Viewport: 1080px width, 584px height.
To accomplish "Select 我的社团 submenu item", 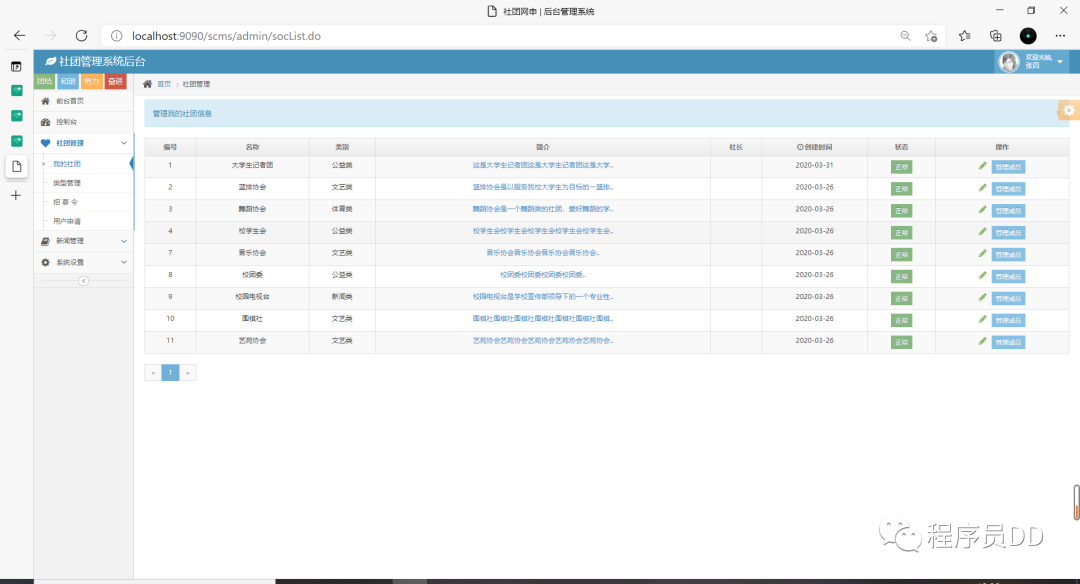I will [67, 164].
